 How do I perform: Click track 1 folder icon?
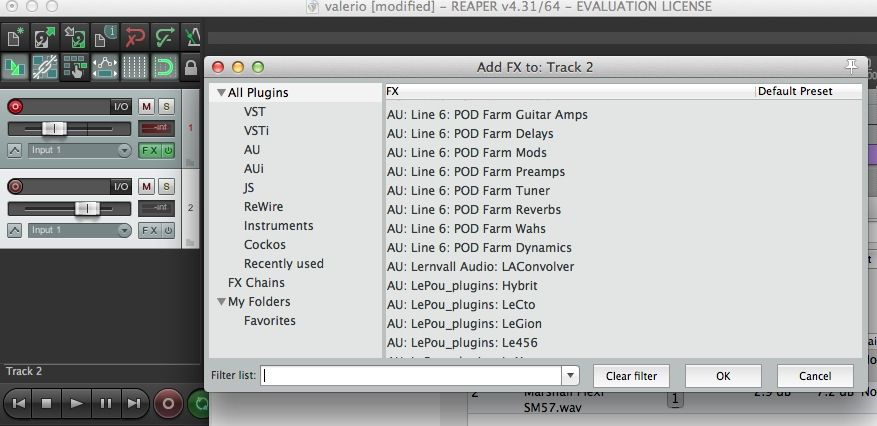pyautogui.click(x=190, y=163)
